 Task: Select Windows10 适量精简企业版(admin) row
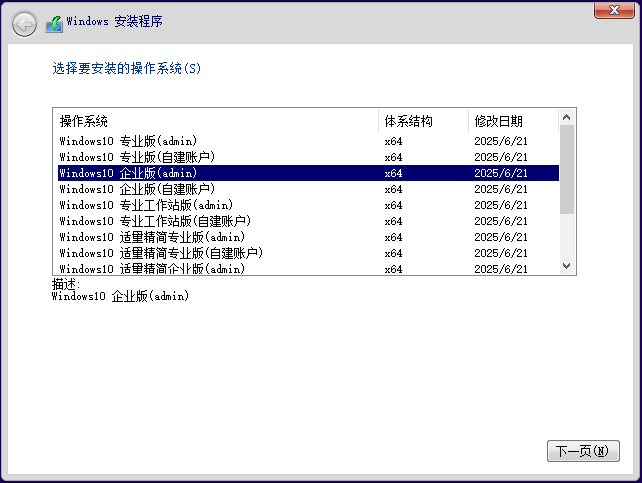pyautogui.click(x=308, y=268)
